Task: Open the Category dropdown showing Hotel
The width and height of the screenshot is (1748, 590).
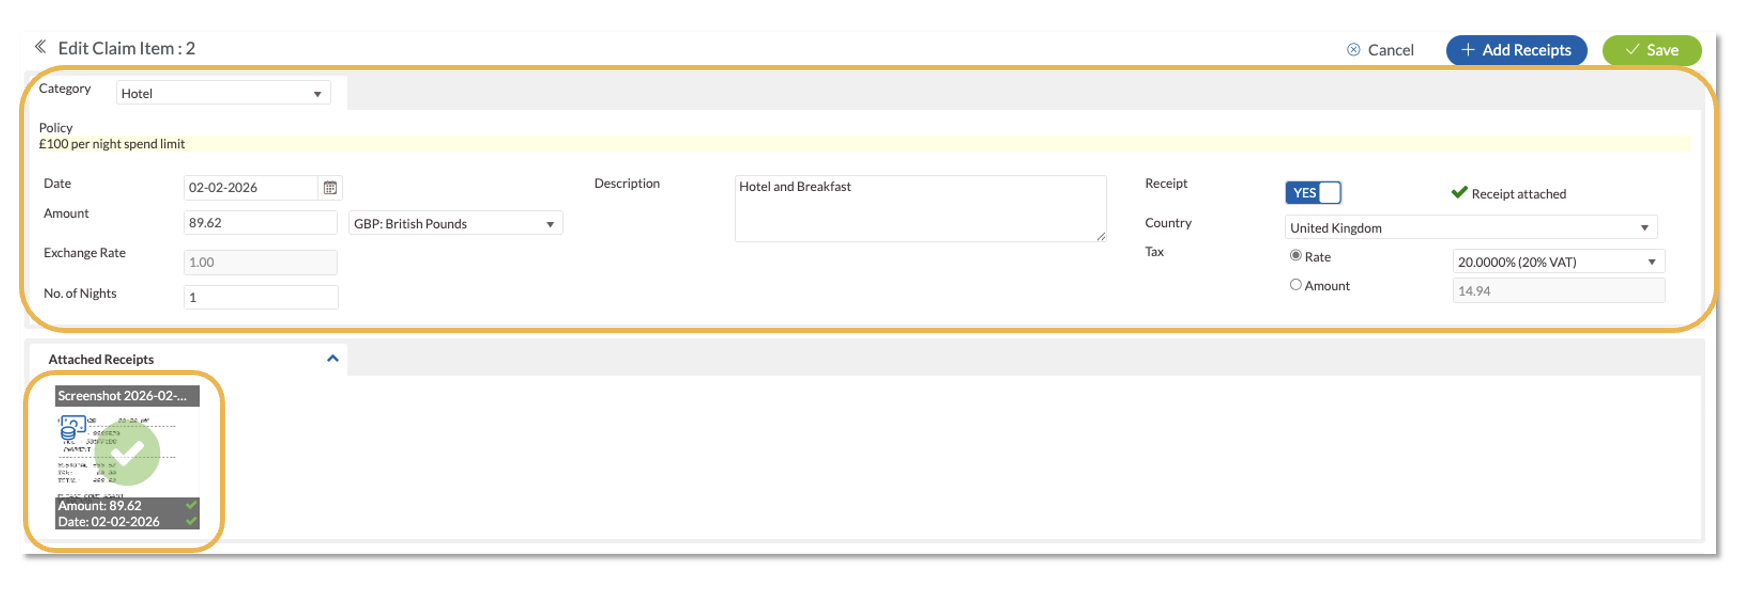Action: pos(223,93)
